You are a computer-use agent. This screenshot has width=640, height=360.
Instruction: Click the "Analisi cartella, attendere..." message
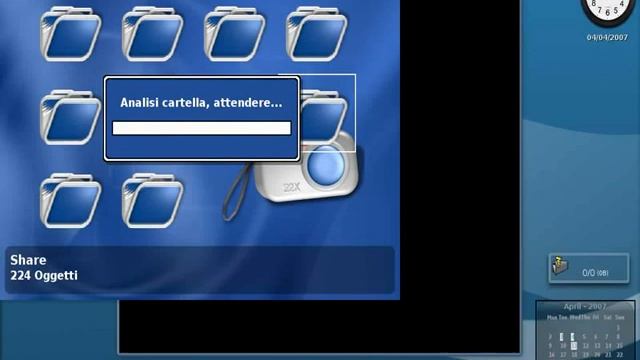tap(201, 102)
